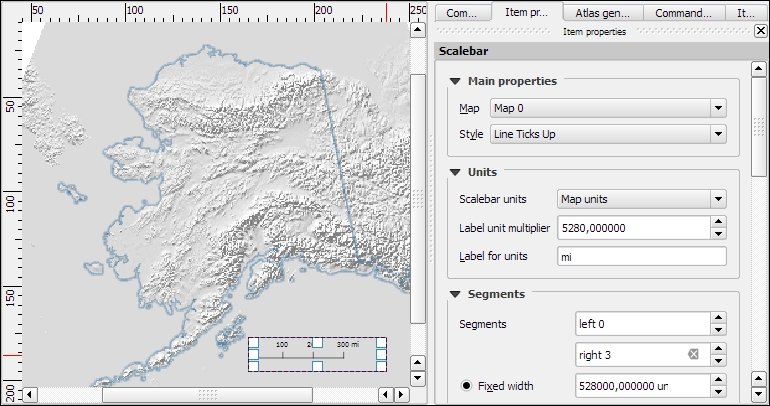Increase the Fixed width value

[x=718, y=380]
